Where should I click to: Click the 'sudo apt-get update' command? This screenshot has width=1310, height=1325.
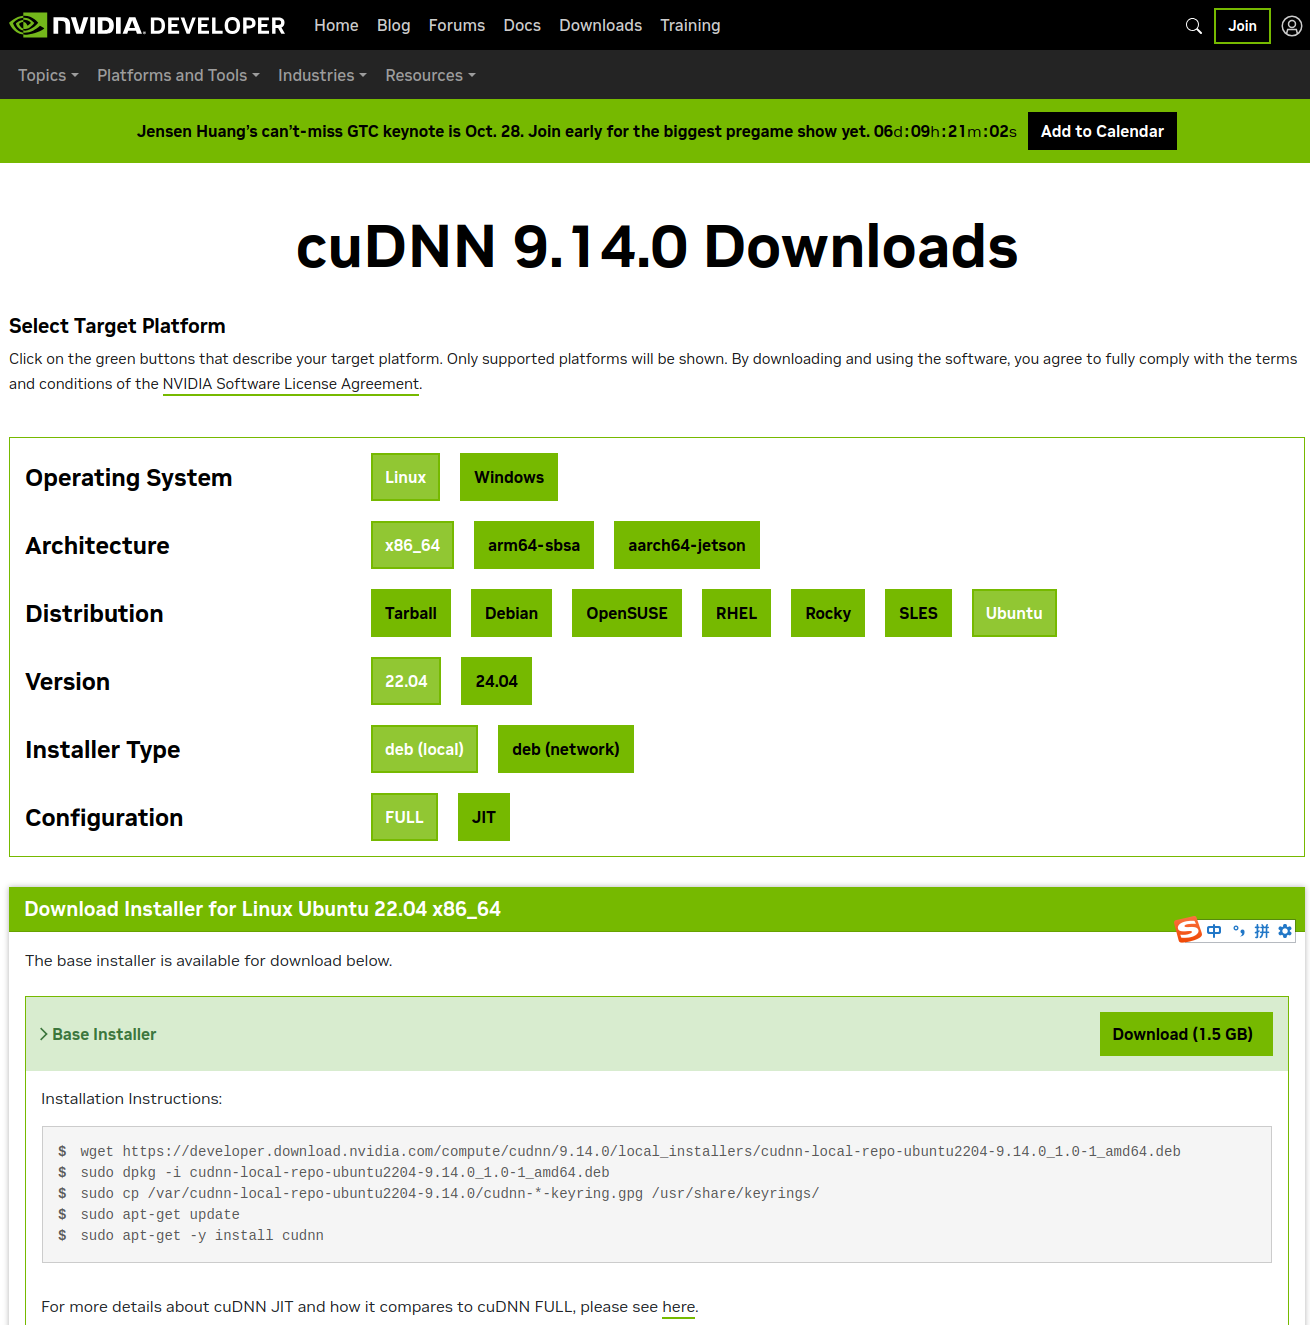tap(160, 1214)
